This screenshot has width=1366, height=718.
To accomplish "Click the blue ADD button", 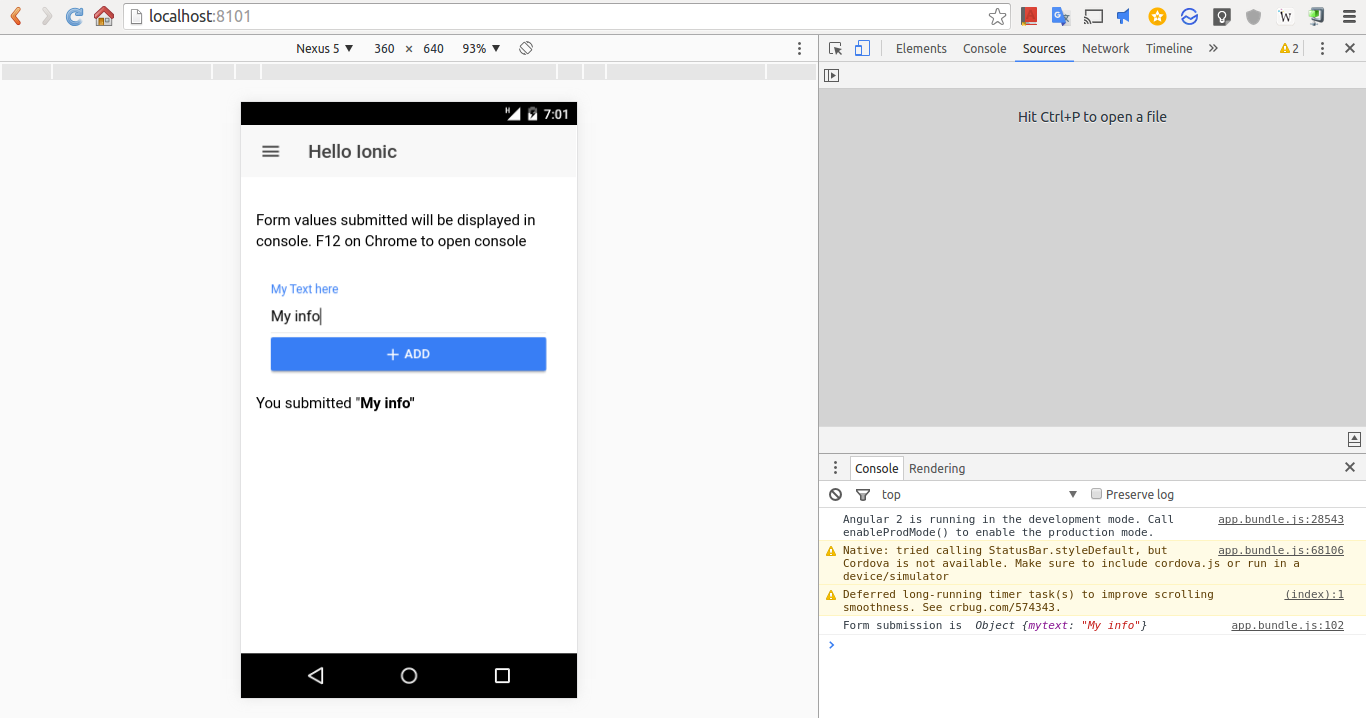I will [x=408, y=354].
